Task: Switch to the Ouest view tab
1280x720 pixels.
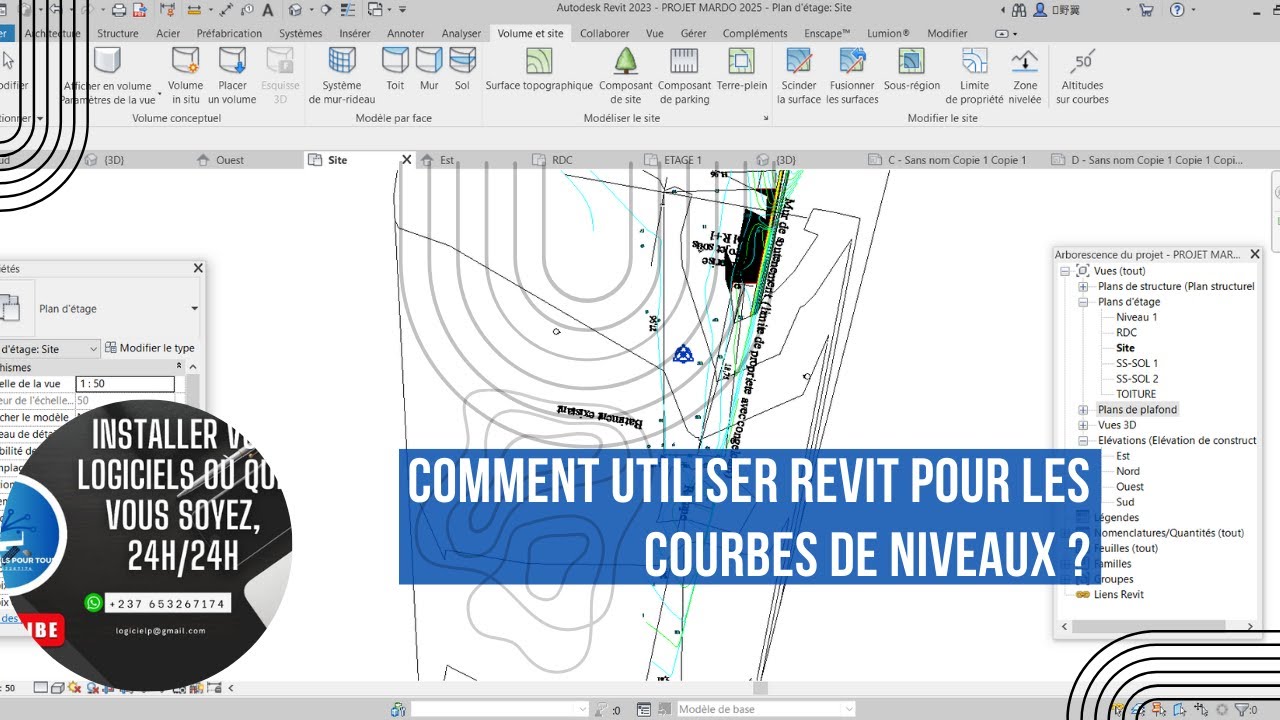Action: coord(230,160)
